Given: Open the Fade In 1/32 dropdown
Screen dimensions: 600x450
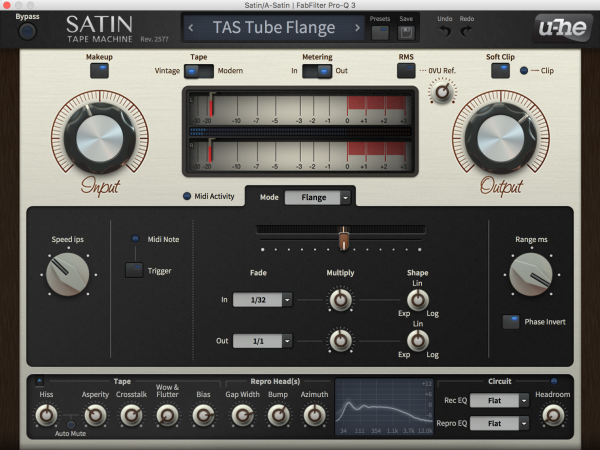Looking at the screenshot, I should coord(262,299).
